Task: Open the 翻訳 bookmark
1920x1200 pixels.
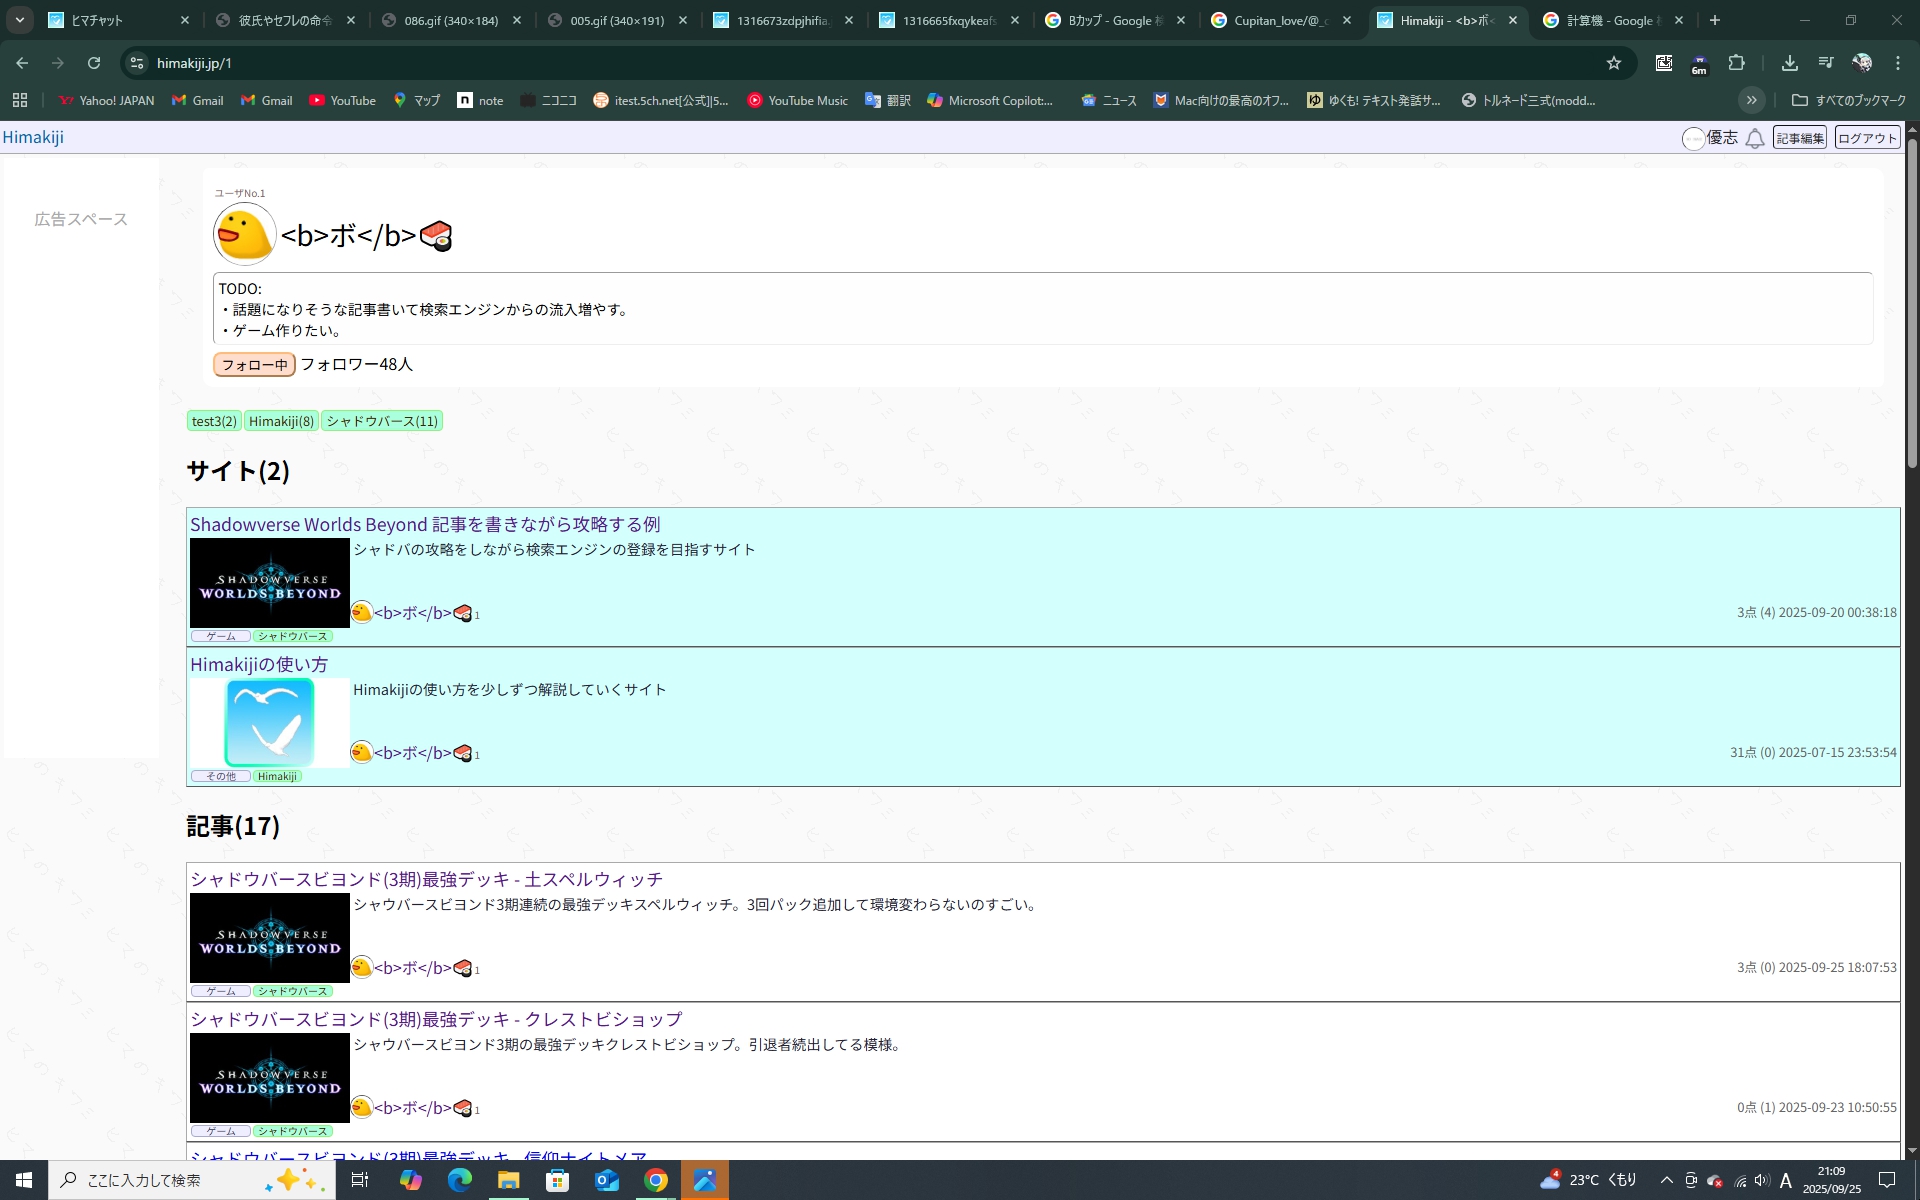Action: (887, 100)
